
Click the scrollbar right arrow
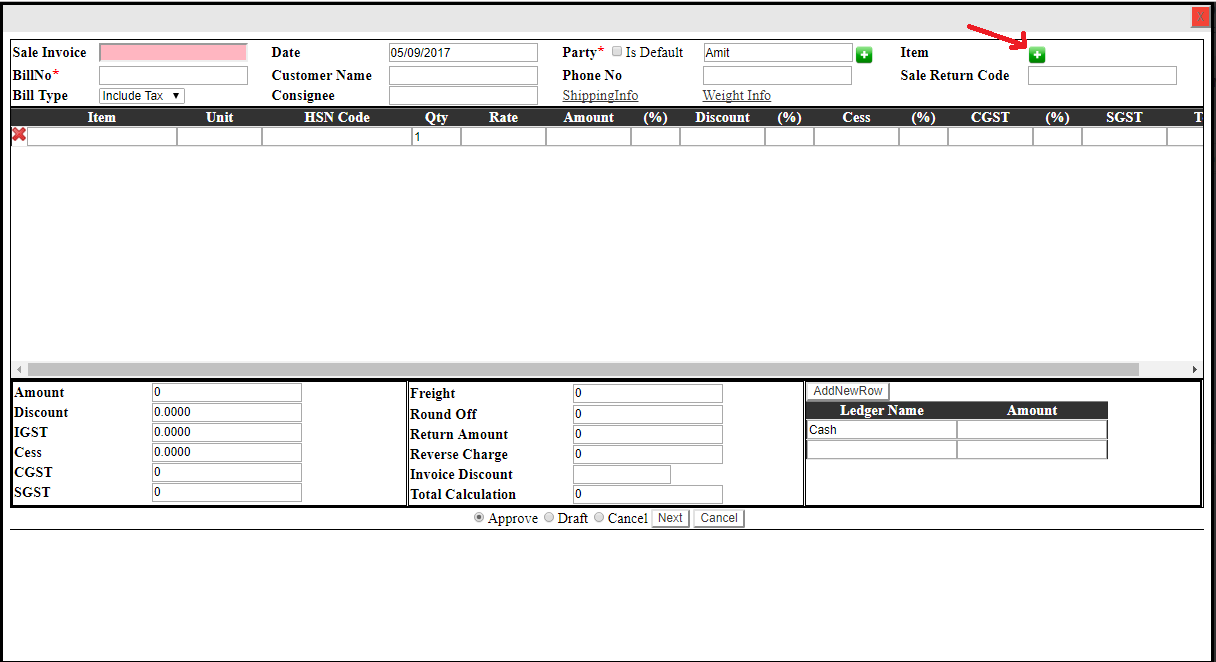click(1194, 369)
